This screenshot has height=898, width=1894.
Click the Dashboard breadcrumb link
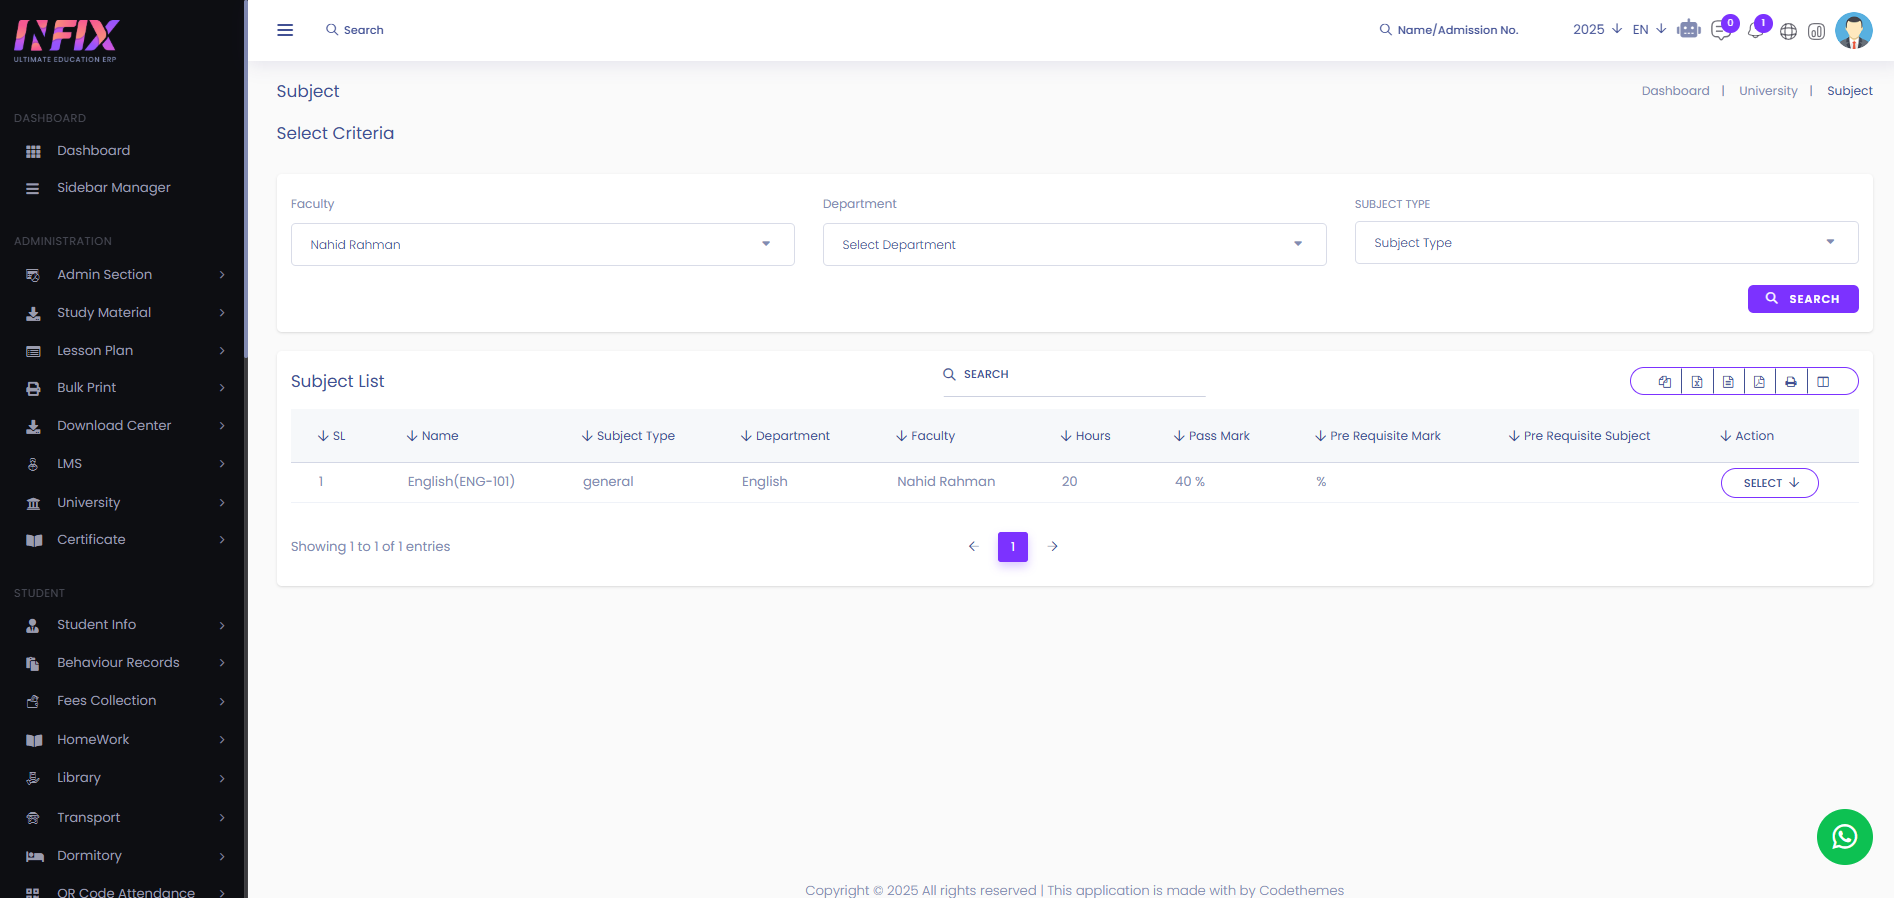[x=1675, y=91]
